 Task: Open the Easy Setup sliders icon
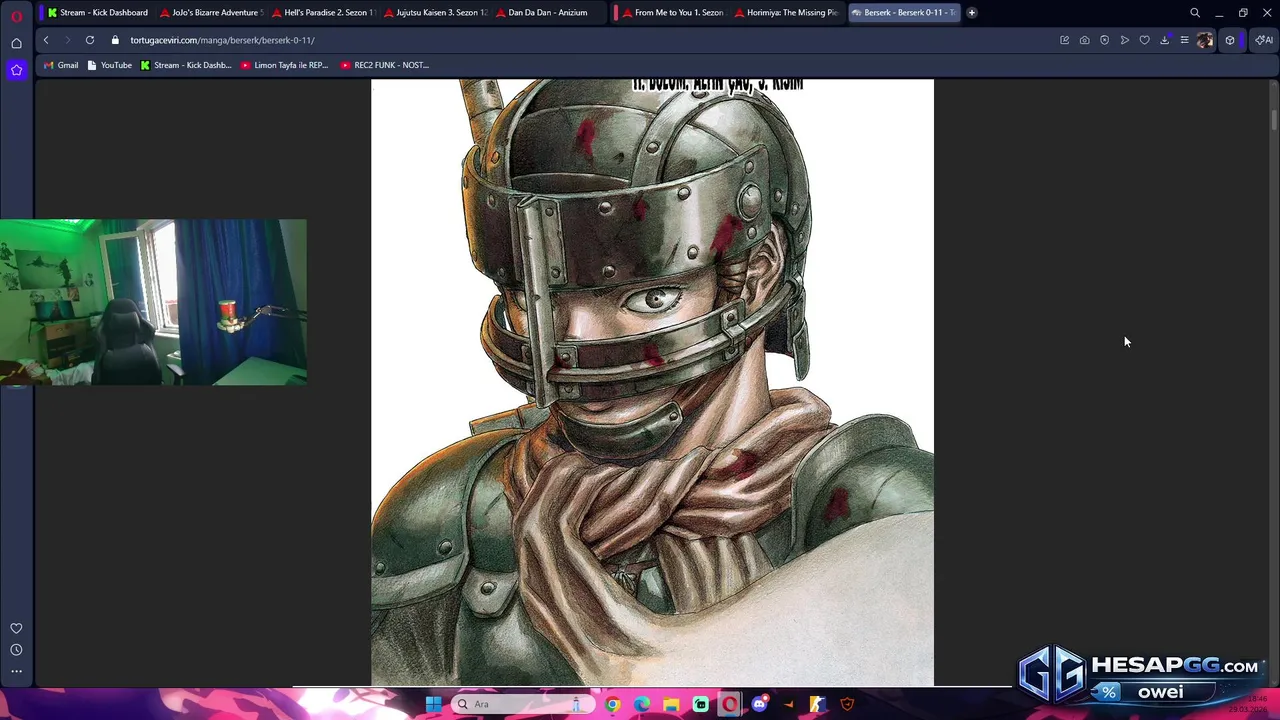click(1185, 40)
